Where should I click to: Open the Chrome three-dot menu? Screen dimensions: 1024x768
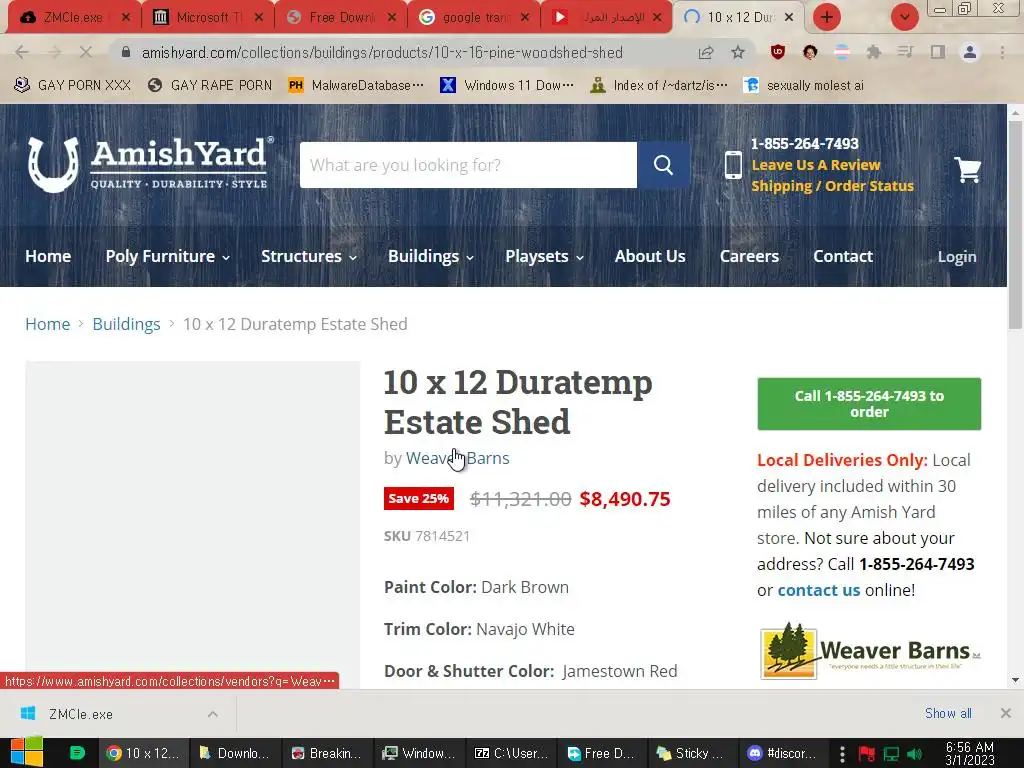click(x=1002, y=52)
